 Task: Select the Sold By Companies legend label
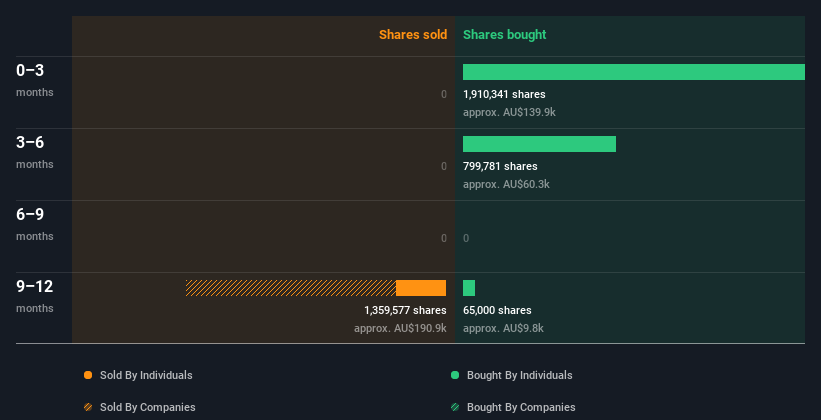coord(148,407)
